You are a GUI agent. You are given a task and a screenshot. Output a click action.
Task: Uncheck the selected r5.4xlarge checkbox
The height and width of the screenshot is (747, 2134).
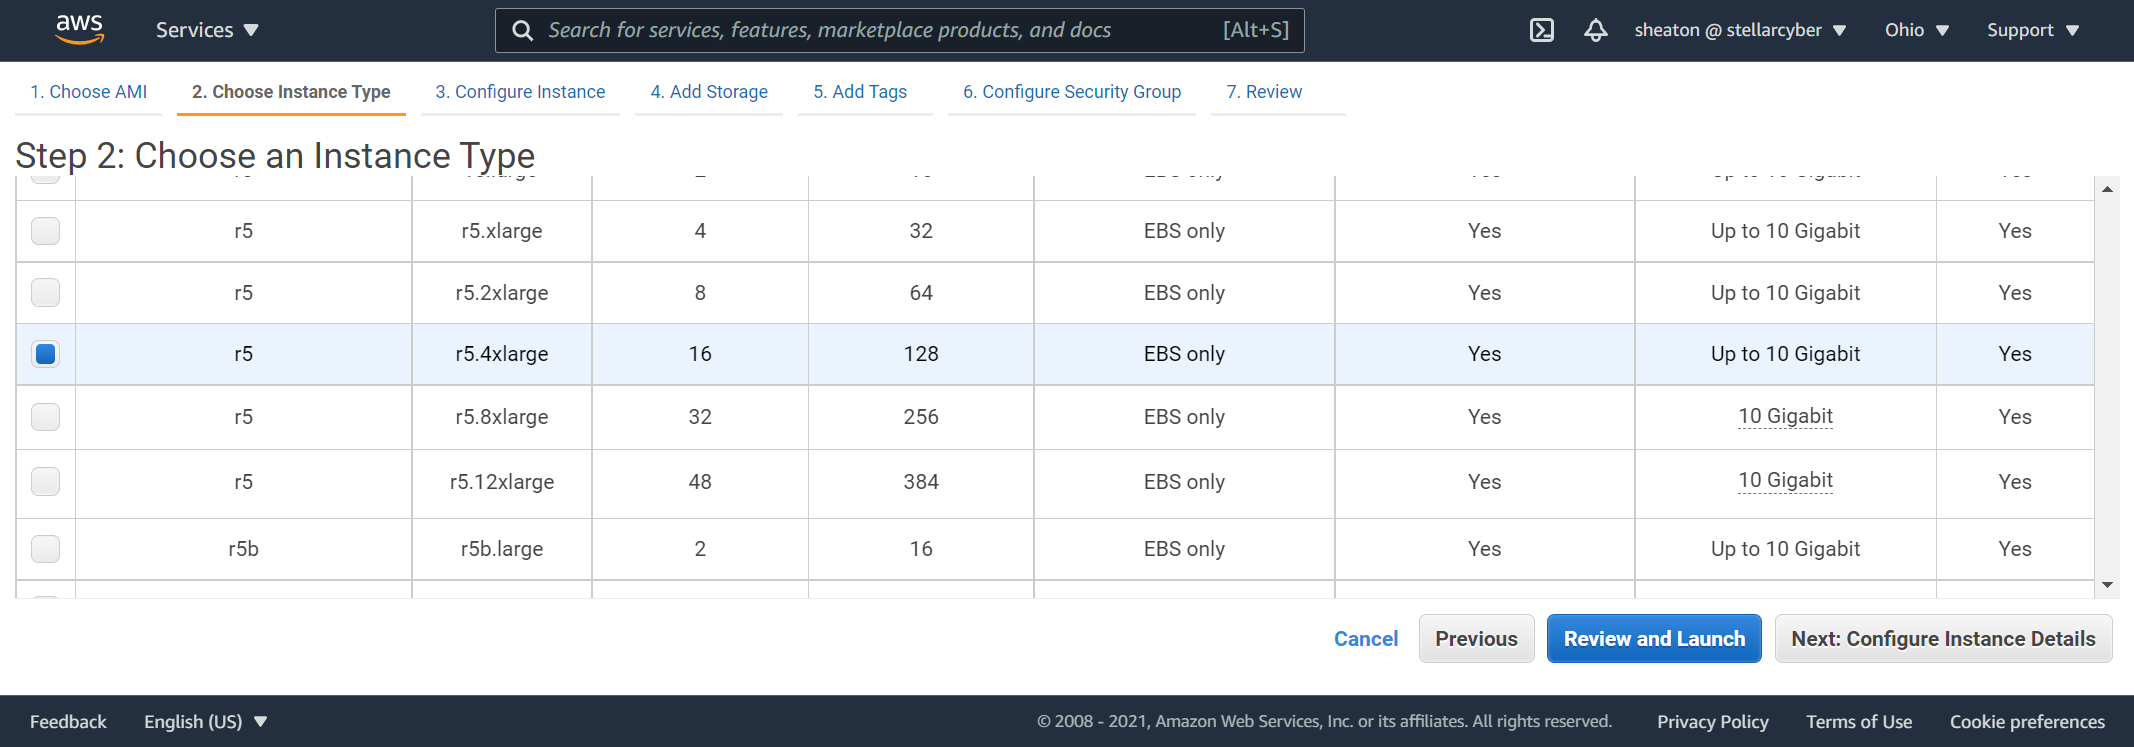(46, 354)
